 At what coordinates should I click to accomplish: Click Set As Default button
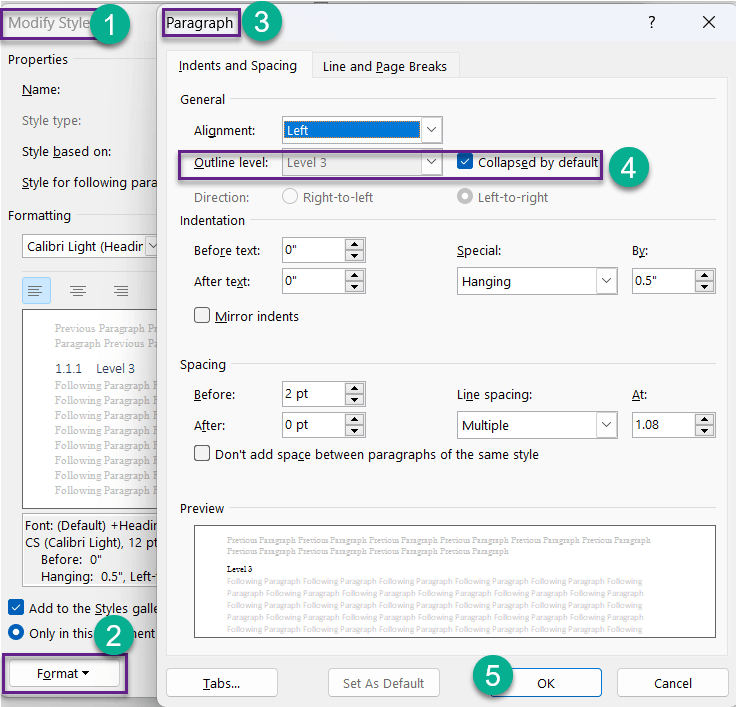pyautogui.click(x=383, y=683)
